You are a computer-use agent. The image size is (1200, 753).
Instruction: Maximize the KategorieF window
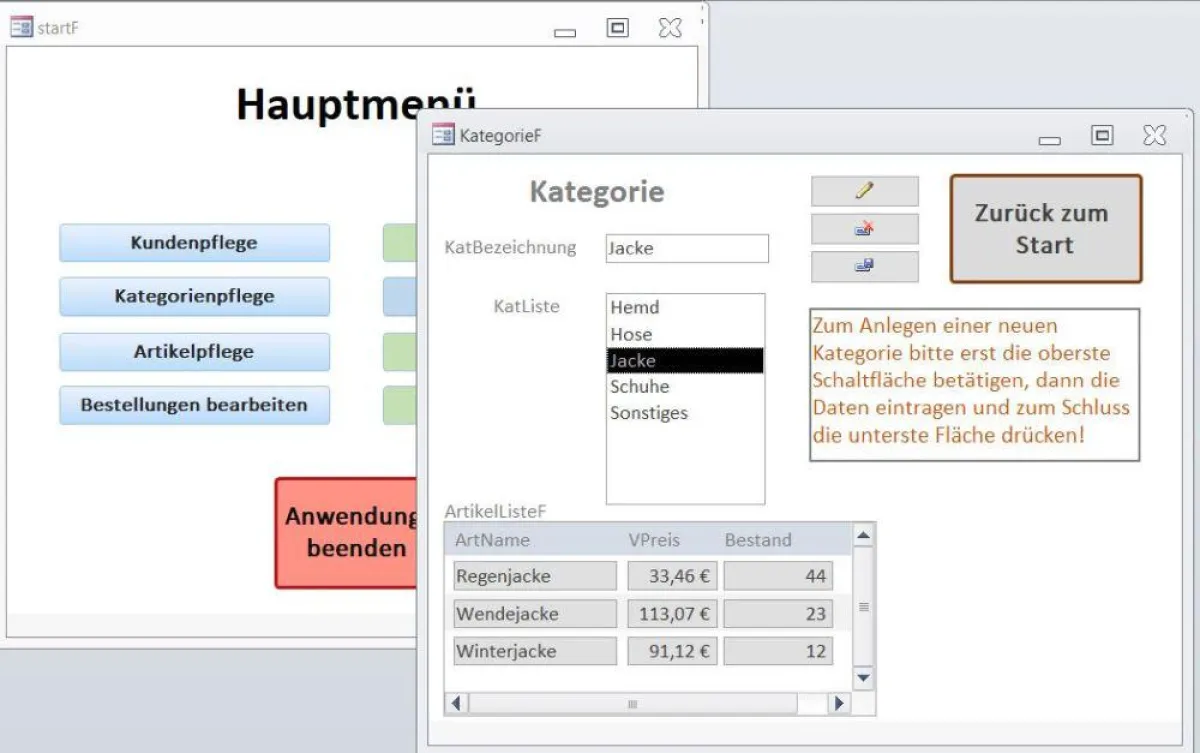click(x=1102, y=135)
